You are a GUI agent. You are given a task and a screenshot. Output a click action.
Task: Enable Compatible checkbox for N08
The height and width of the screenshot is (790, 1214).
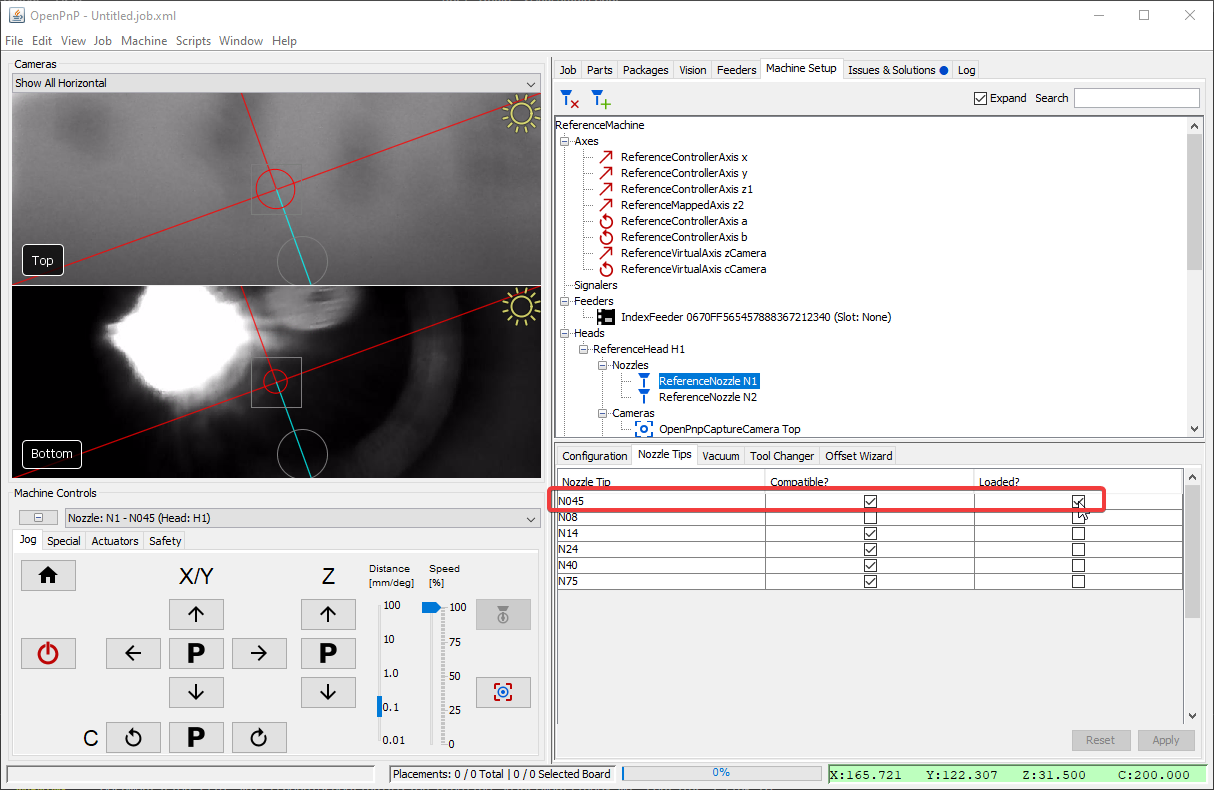pyautogui.click(x=870, y=517)
